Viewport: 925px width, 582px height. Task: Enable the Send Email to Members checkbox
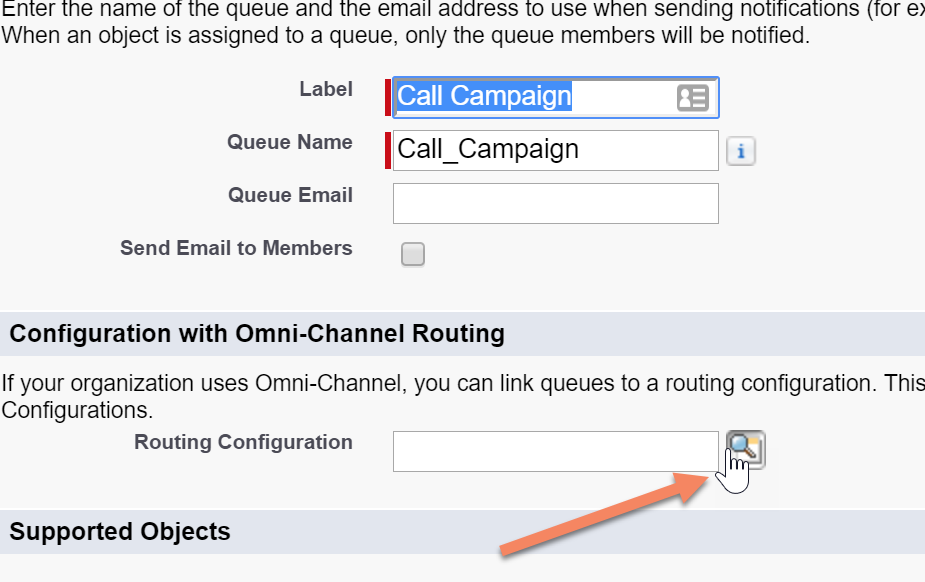pyautogui.click(x=413, y=254)
